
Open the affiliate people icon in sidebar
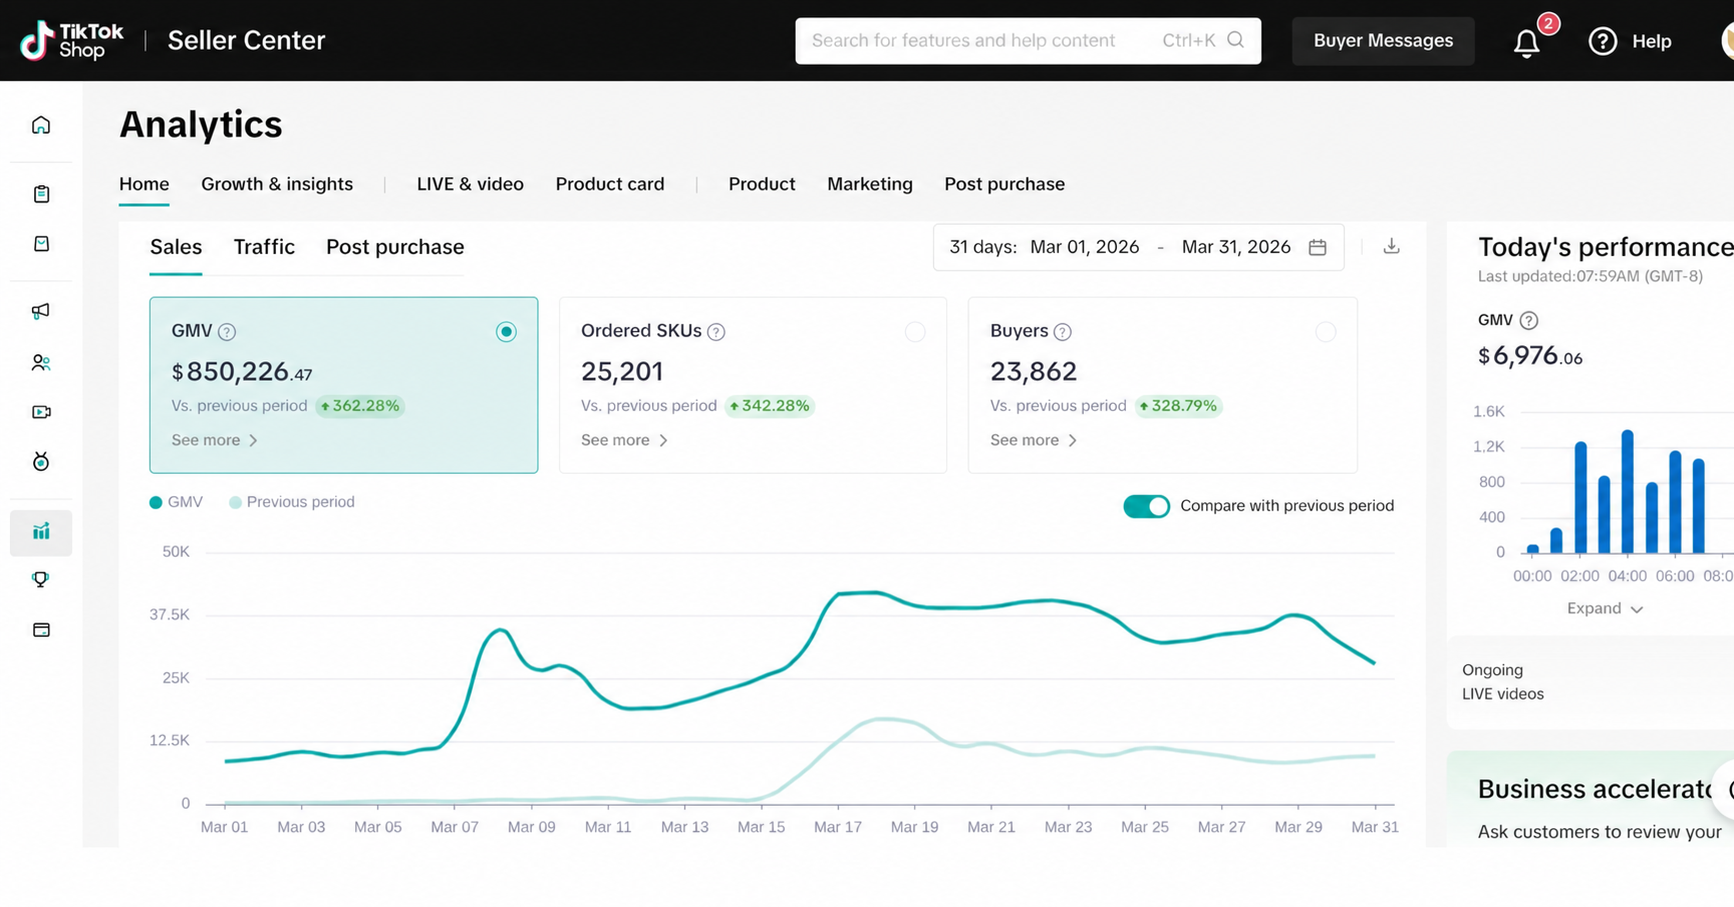pos(41,362)
